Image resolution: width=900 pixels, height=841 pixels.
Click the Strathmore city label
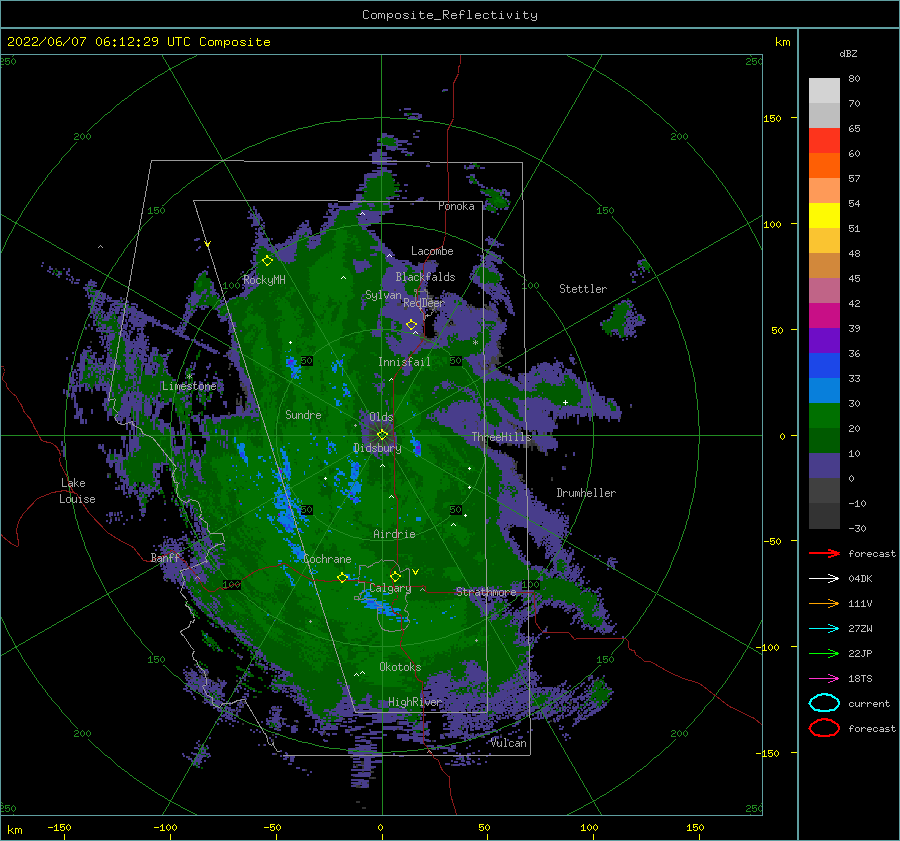coord(486,592)
